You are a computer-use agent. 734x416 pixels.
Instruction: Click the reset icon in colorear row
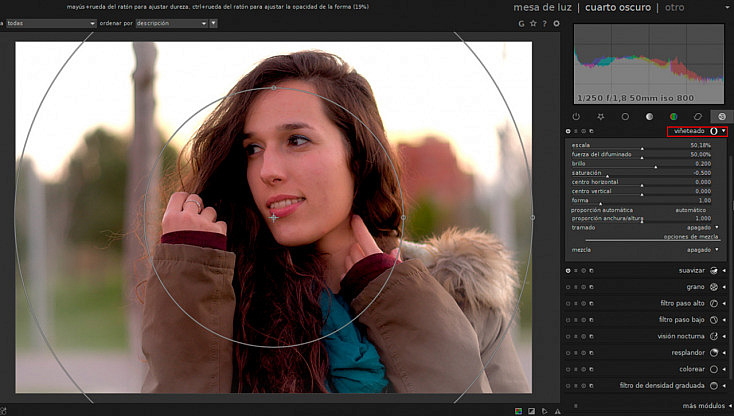pyautogui.click(x=584, y=369)
